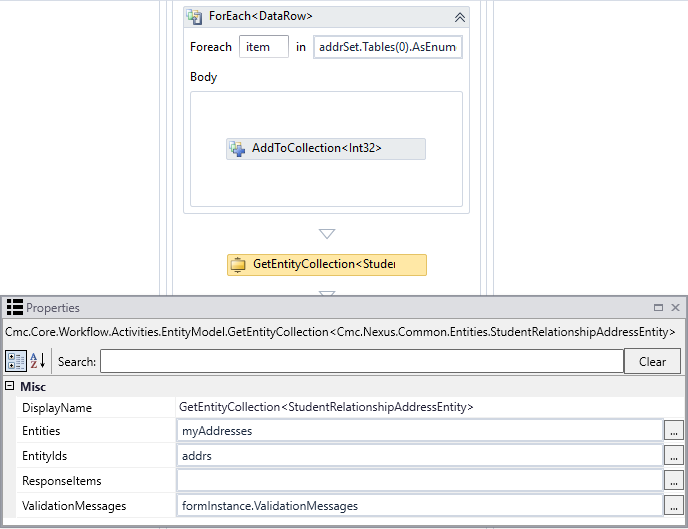The image size is (688, 529).
Task: Open expression editor for EntityIds
Action: 675,455
